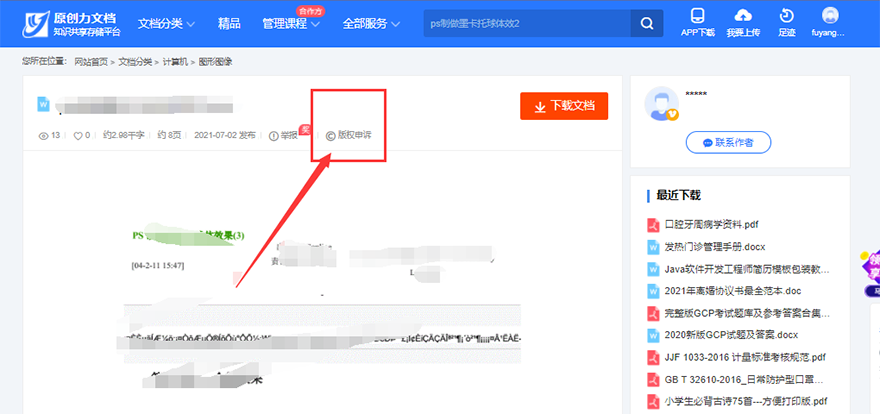Click Word icon beside 发热门诊管理手册

click(x=653, y=246)
